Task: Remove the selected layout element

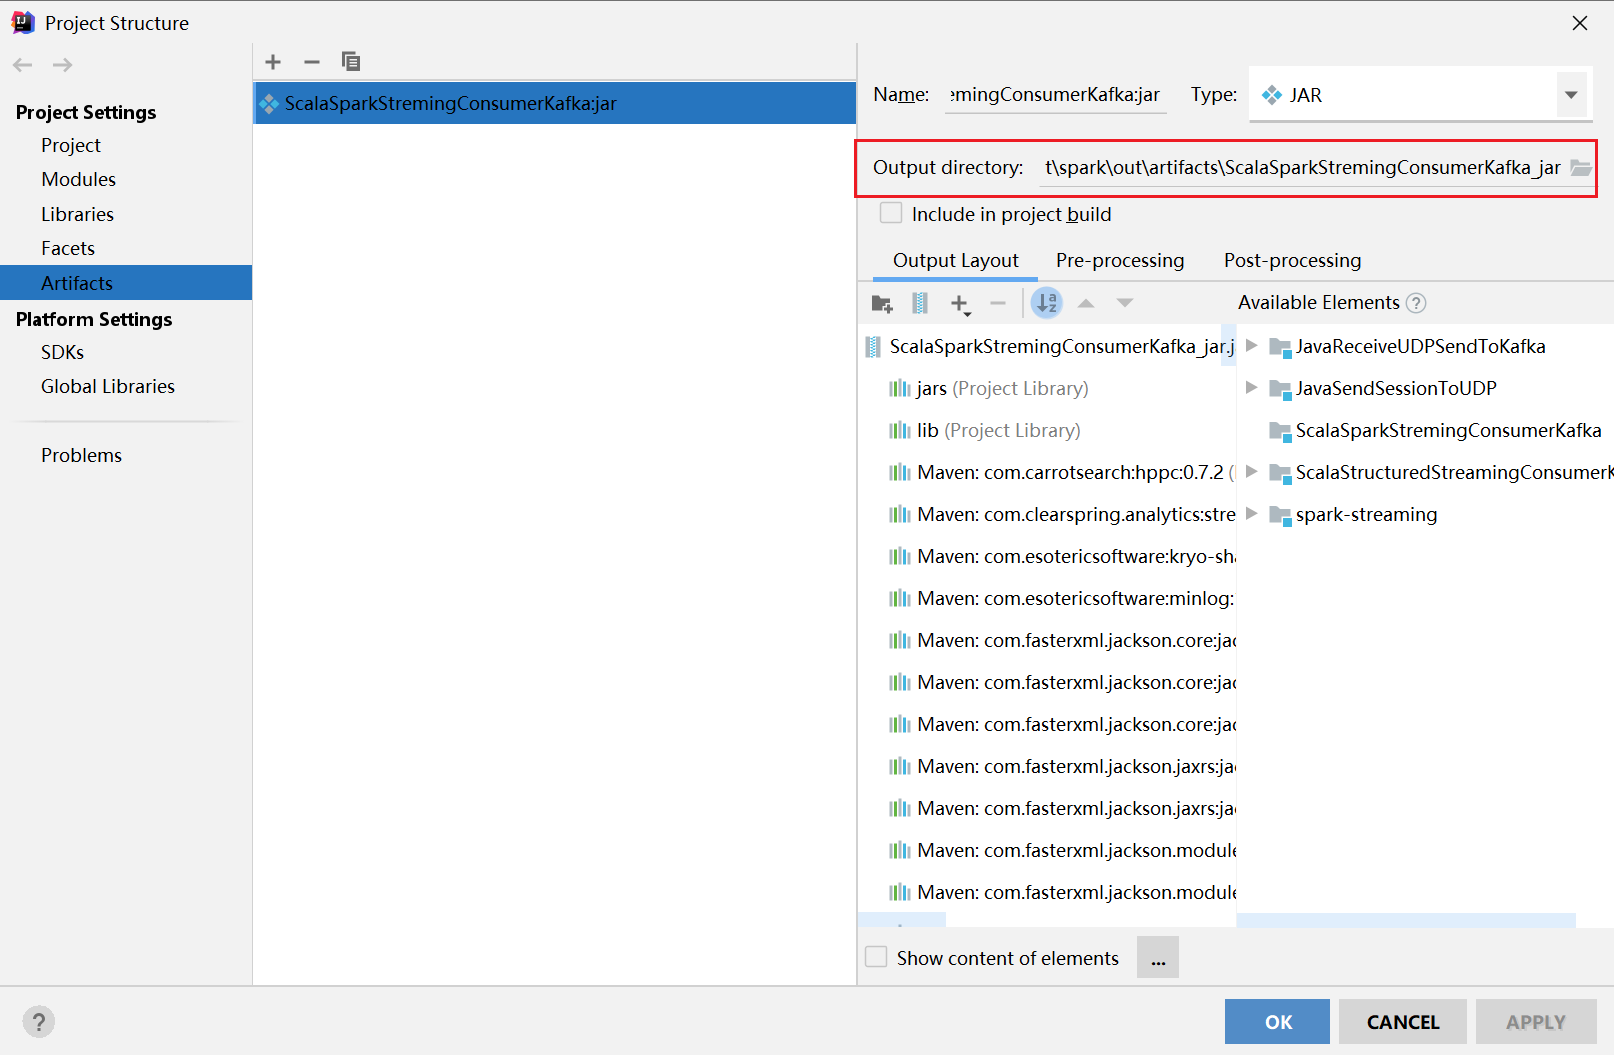Action: coord(997,303)
